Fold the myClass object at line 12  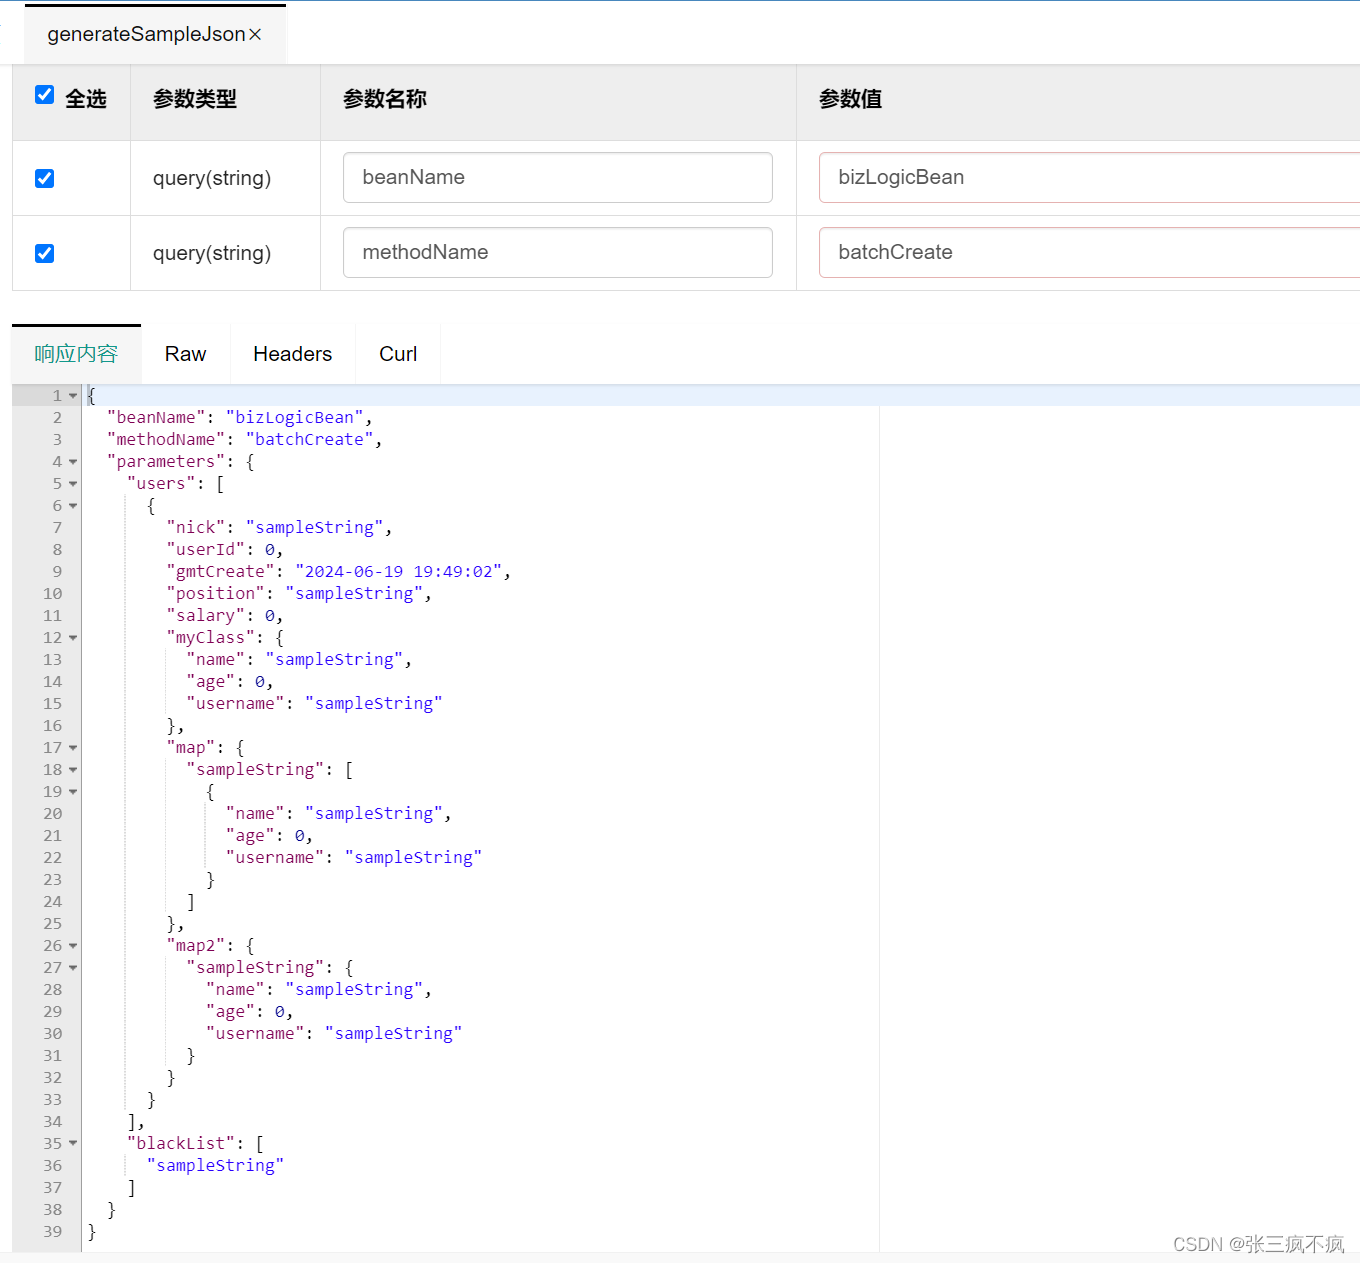coord(73,638)
